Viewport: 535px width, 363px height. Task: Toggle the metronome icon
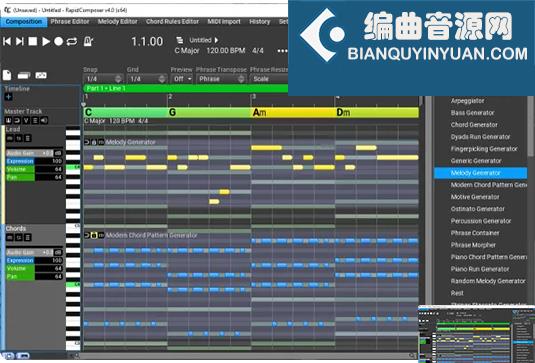88,41
